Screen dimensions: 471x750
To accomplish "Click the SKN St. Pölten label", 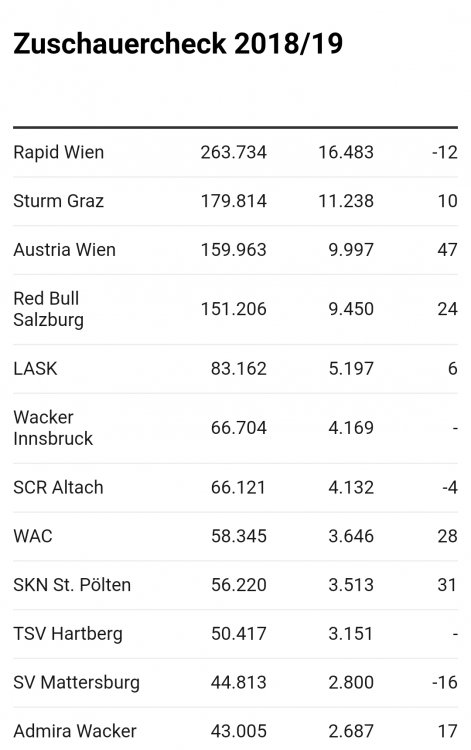I will click(72, 585).
